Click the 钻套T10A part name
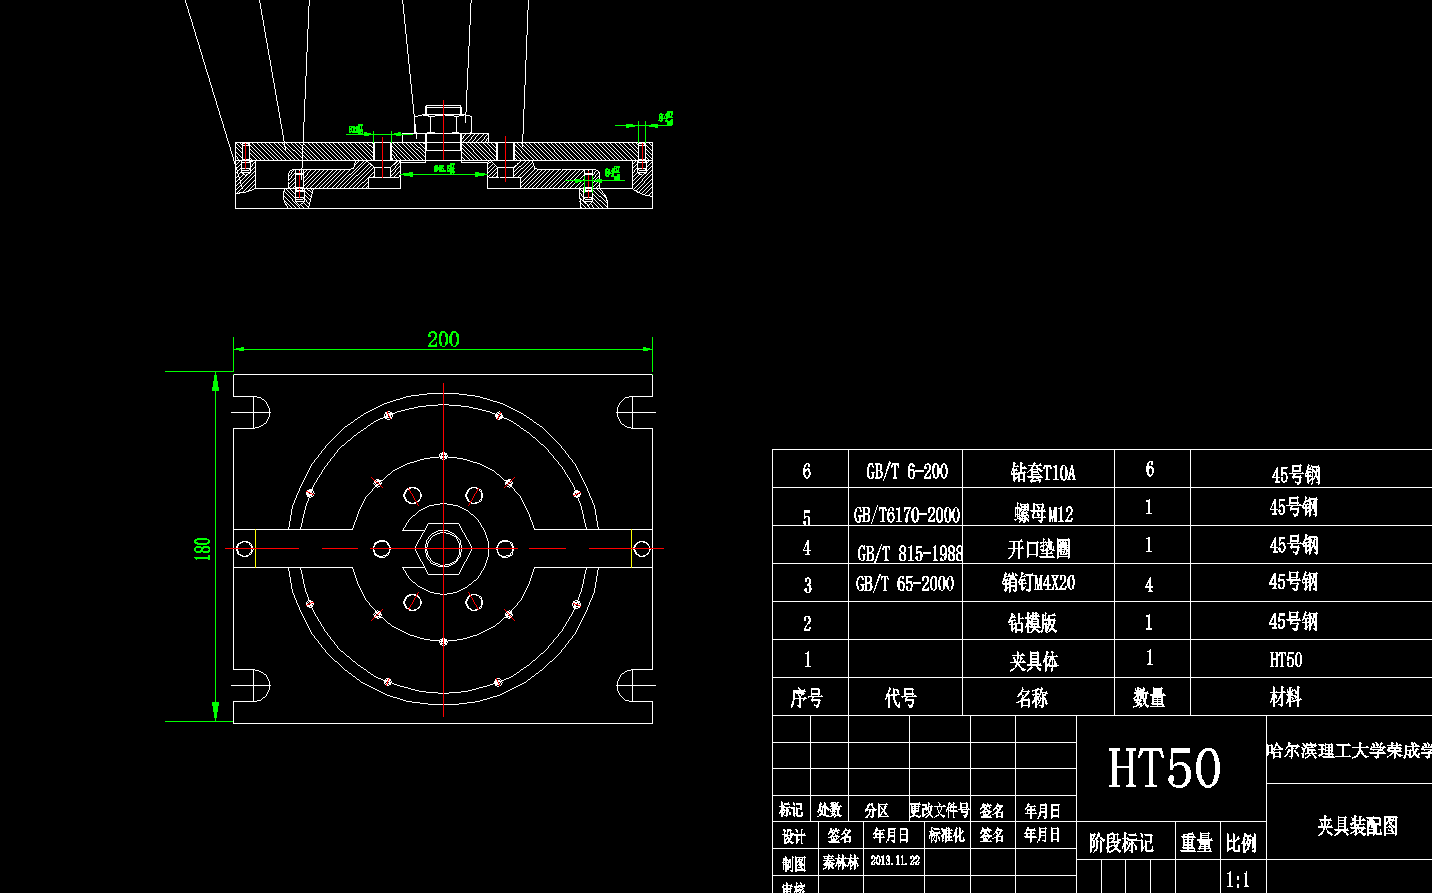The width and height of the screenshot is (1432, 893). pyautogui.click(x=1043, y=472)
